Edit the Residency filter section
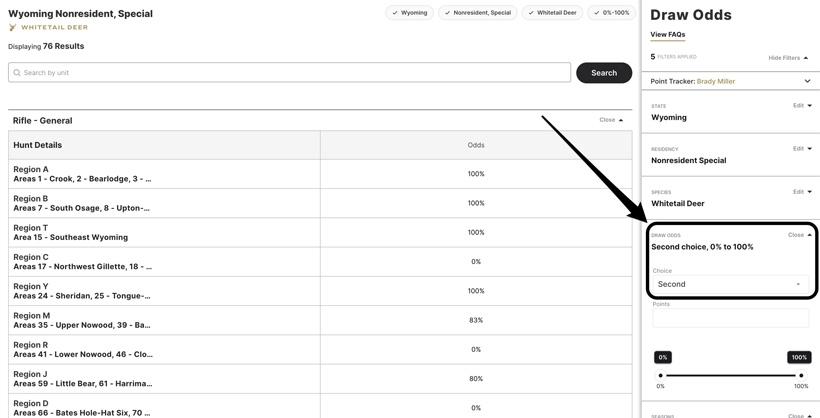 (802, 148)
